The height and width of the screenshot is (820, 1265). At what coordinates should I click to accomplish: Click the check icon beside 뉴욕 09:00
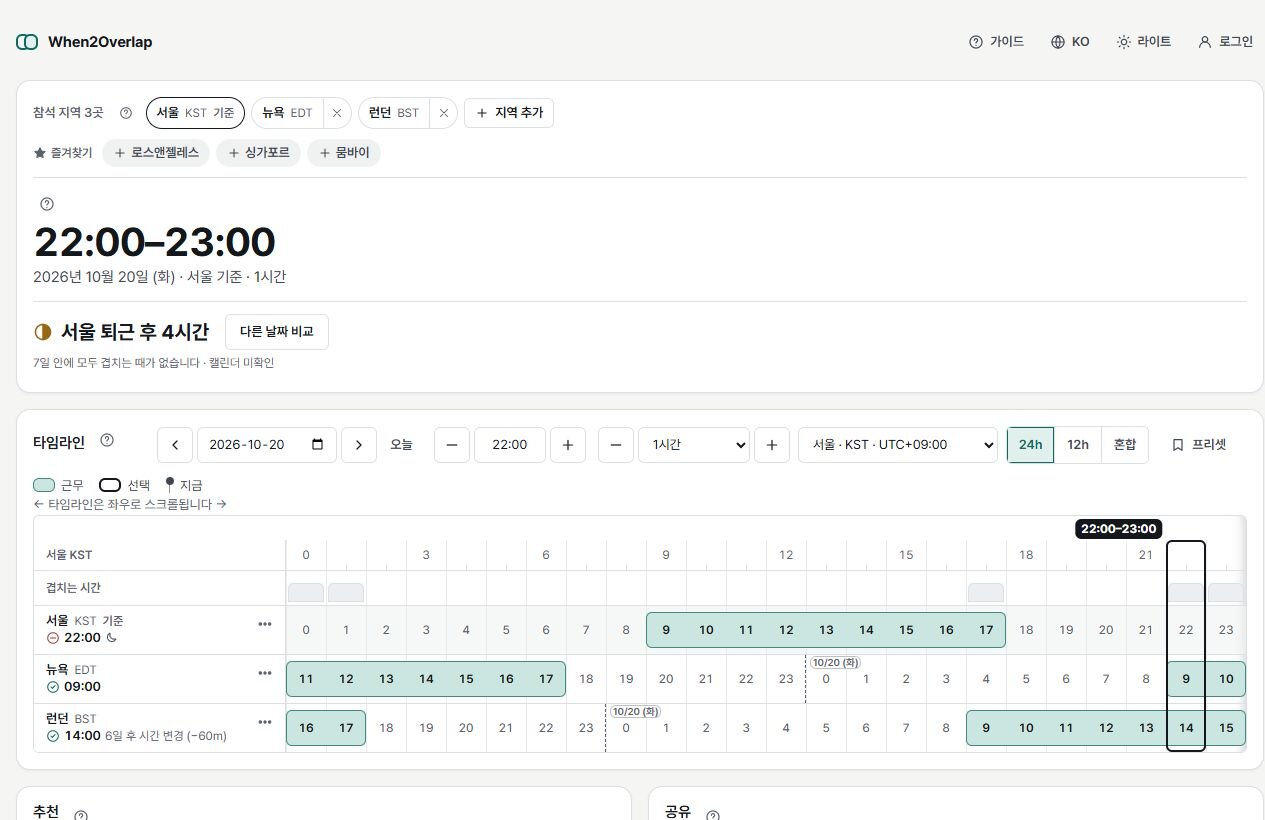(53, 687)
